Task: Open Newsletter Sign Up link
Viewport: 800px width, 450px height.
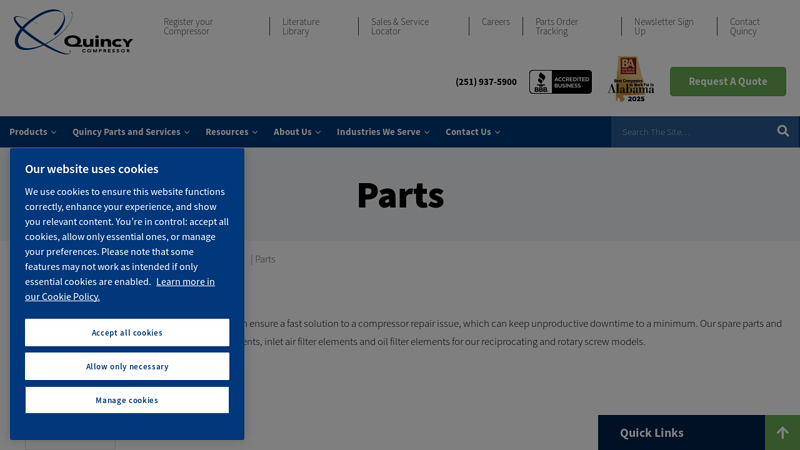Action: pyautogui.click(x=663, y=27)
